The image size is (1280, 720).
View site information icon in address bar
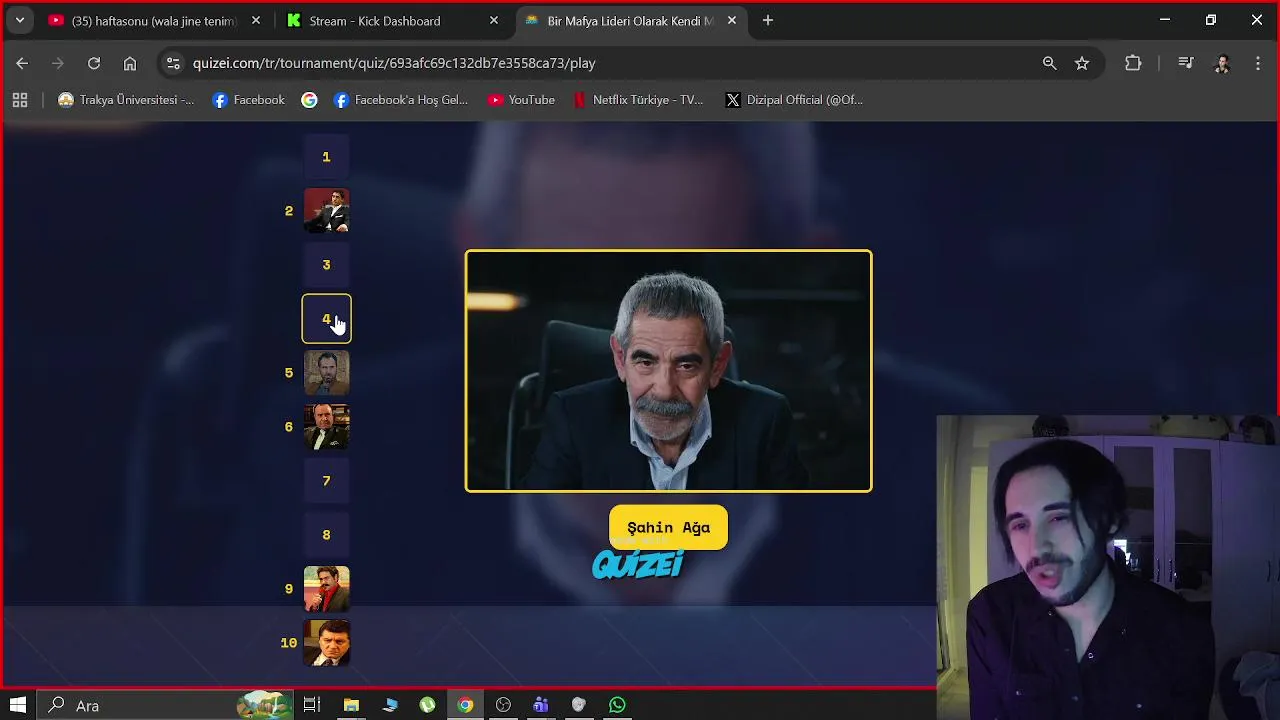(x=173, y=63)
